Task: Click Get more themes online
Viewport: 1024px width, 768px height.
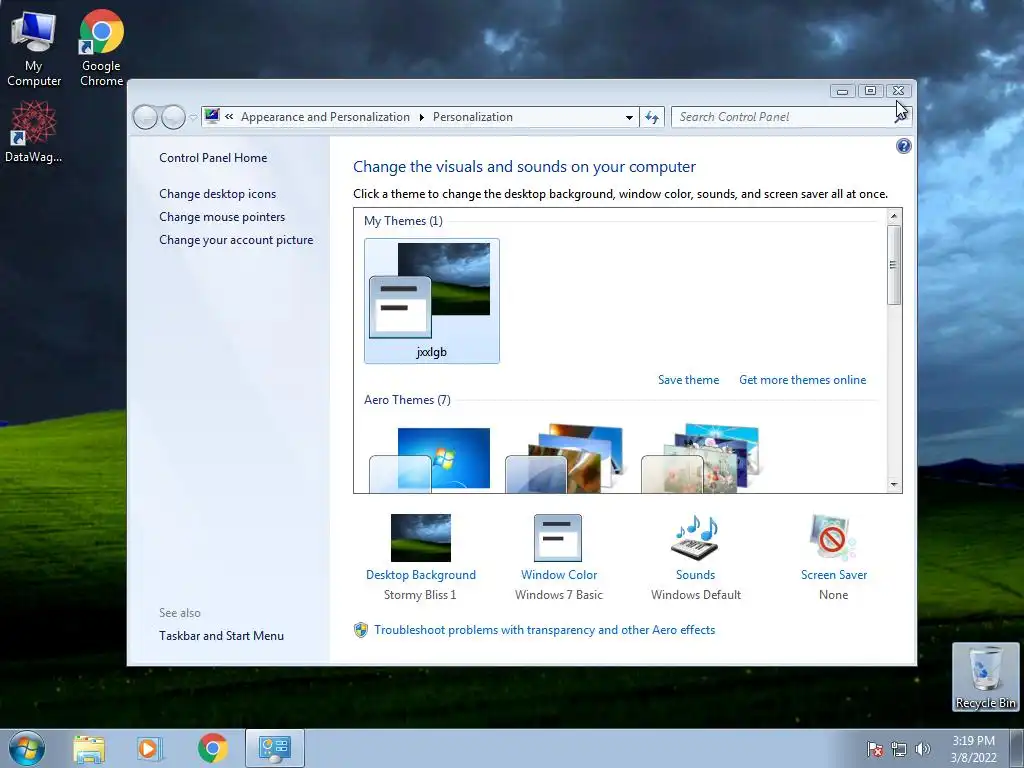Action: click(x=803, y=379)
